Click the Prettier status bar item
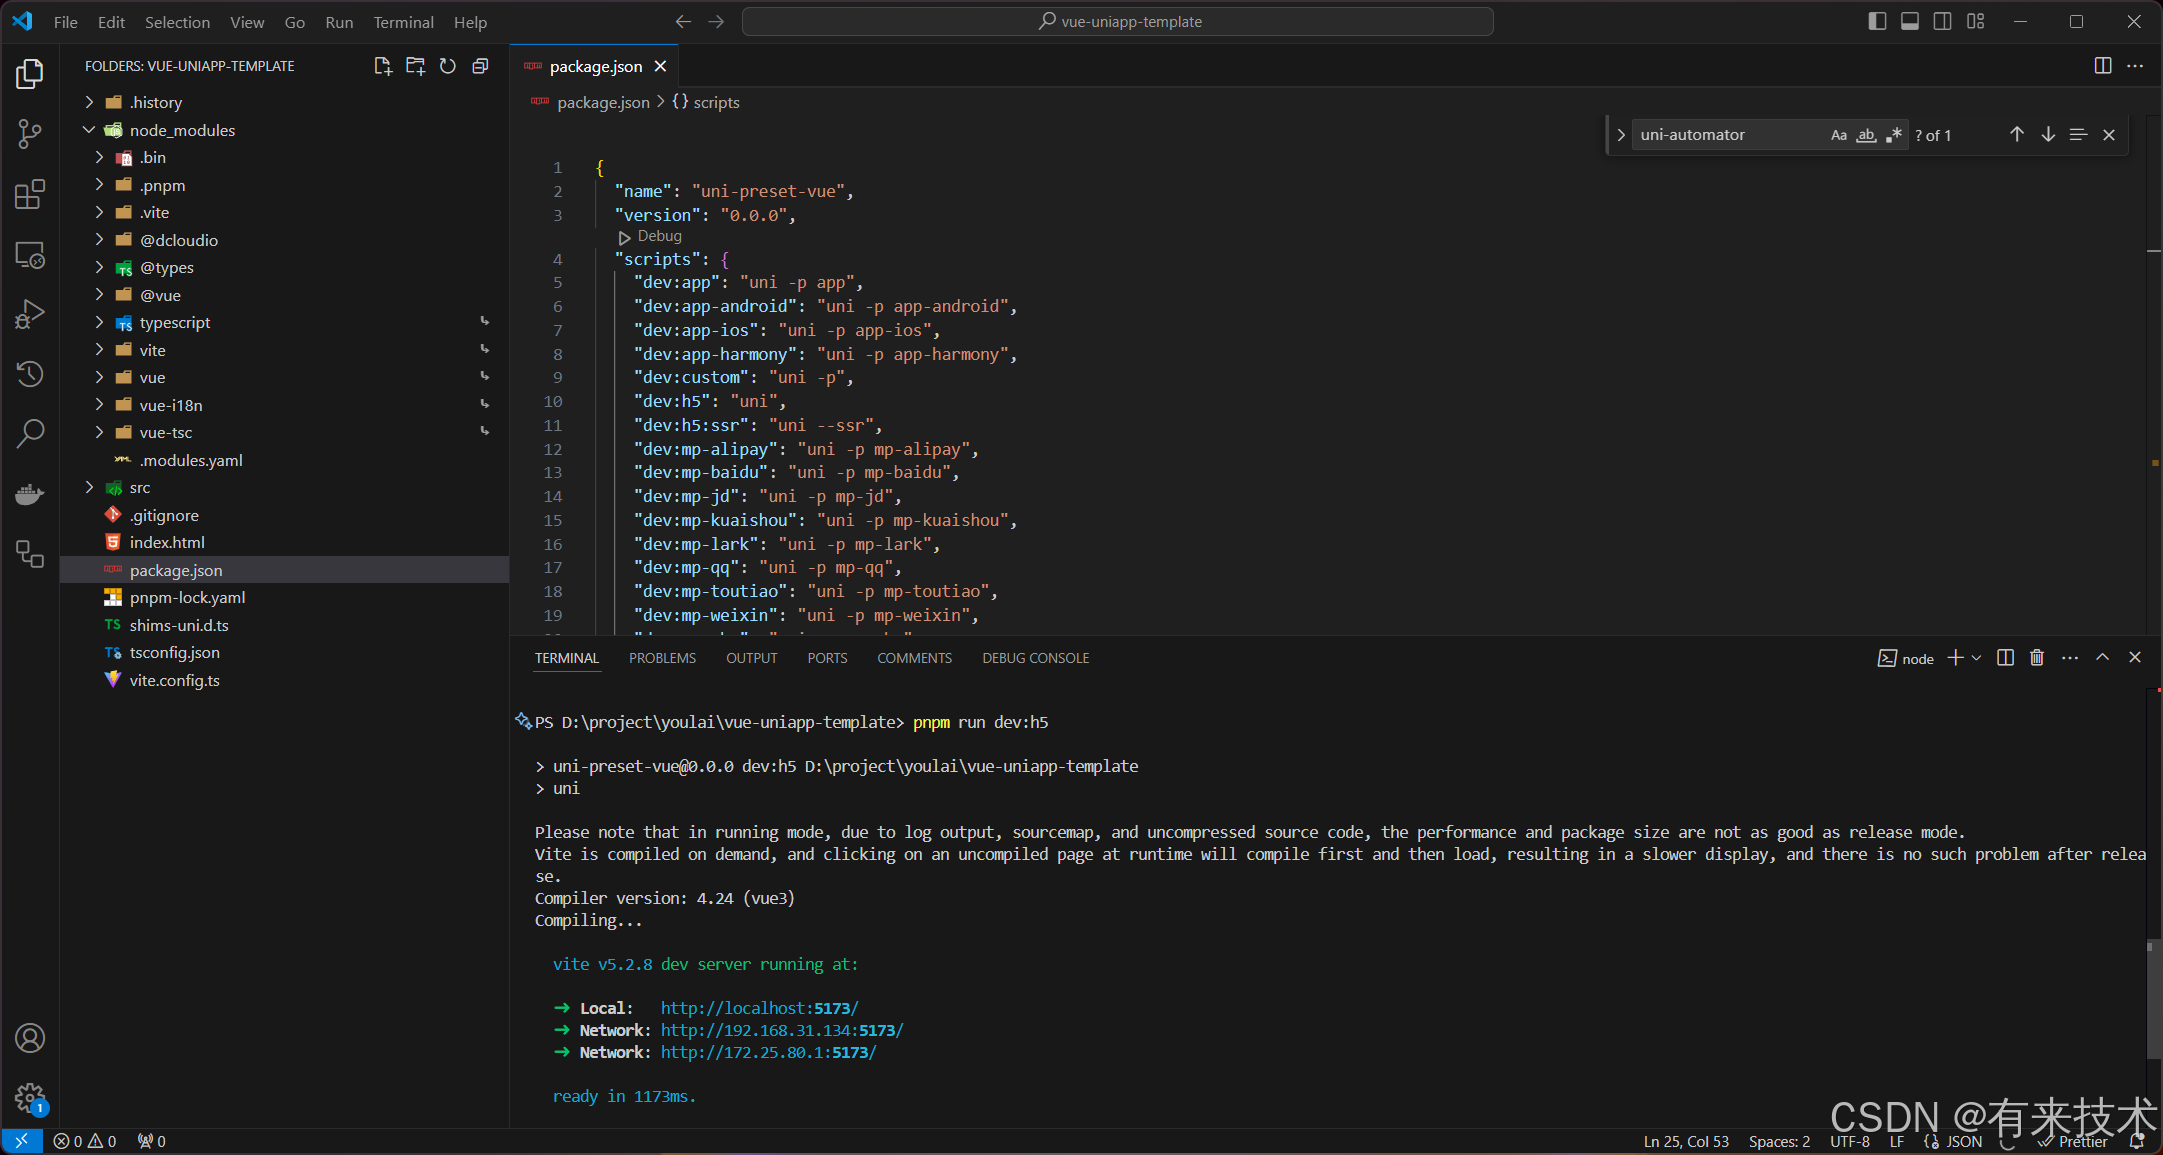2163x1155 pixels. tap(2074, 1141)
